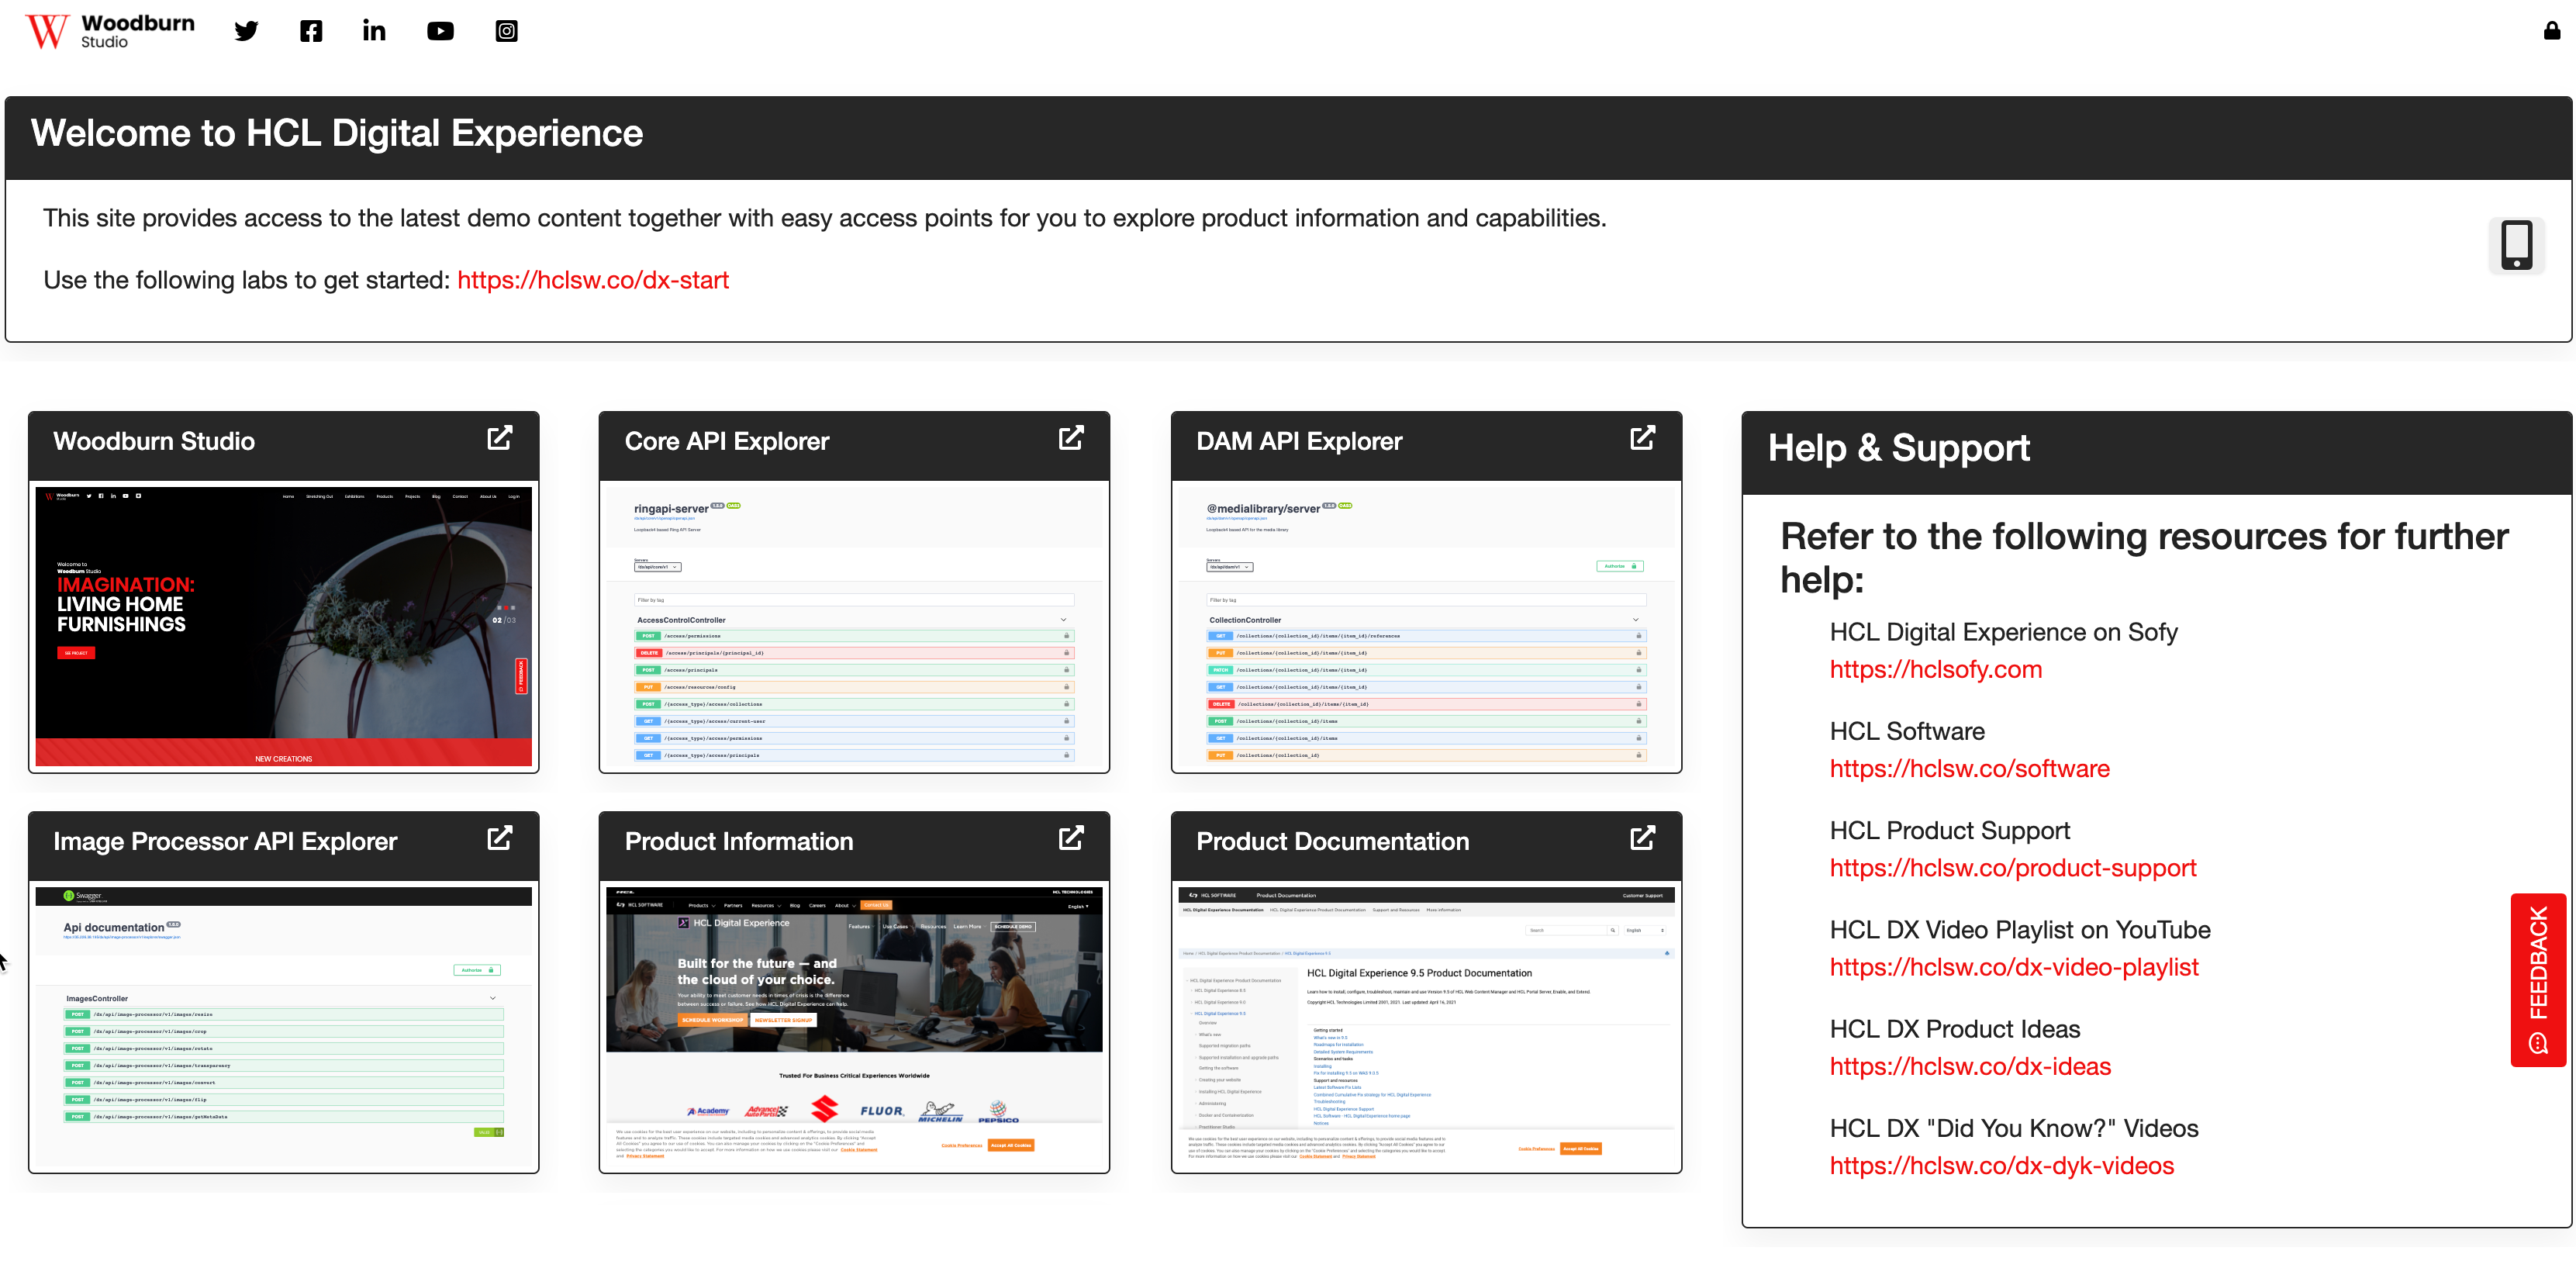Open Product Documentation external link icon
Screen dimensions: 2576x1261
[1643, 838]
